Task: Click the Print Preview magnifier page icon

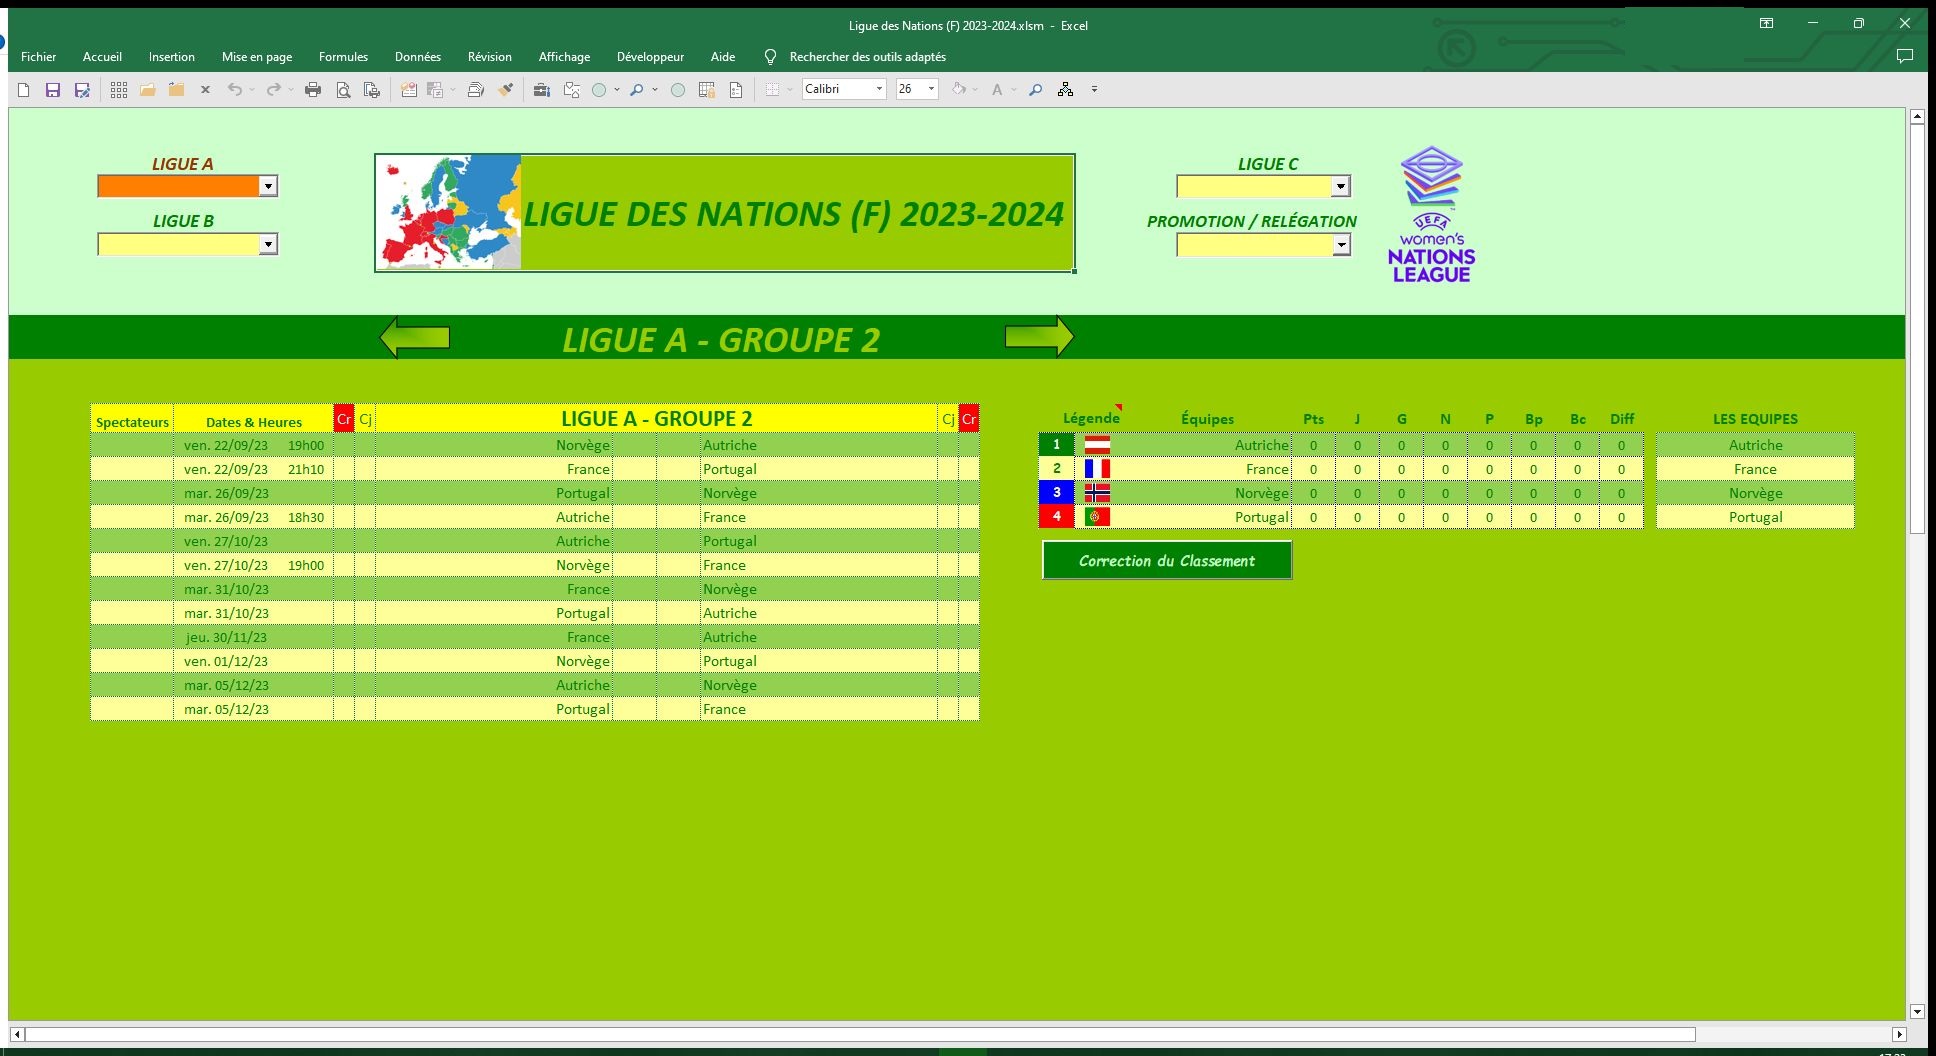Action: point(343,90)
